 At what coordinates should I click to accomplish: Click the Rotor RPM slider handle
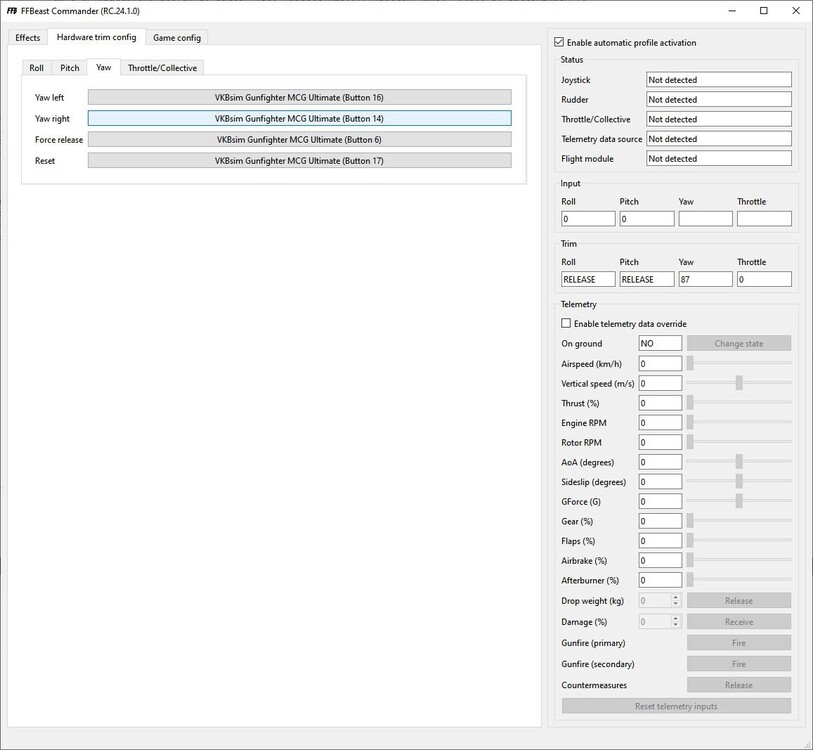pos(690,442)
